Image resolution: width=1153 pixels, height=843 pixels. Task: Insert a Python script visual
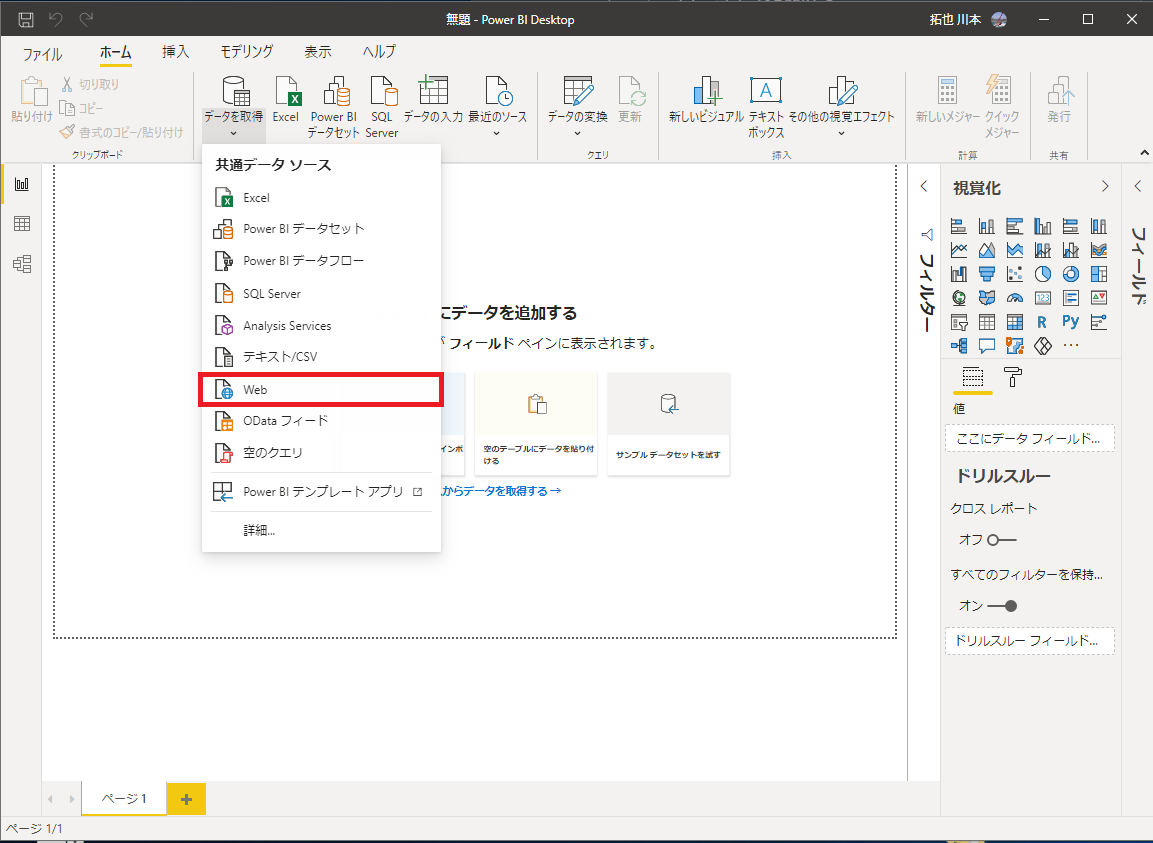pos(1071,322)
